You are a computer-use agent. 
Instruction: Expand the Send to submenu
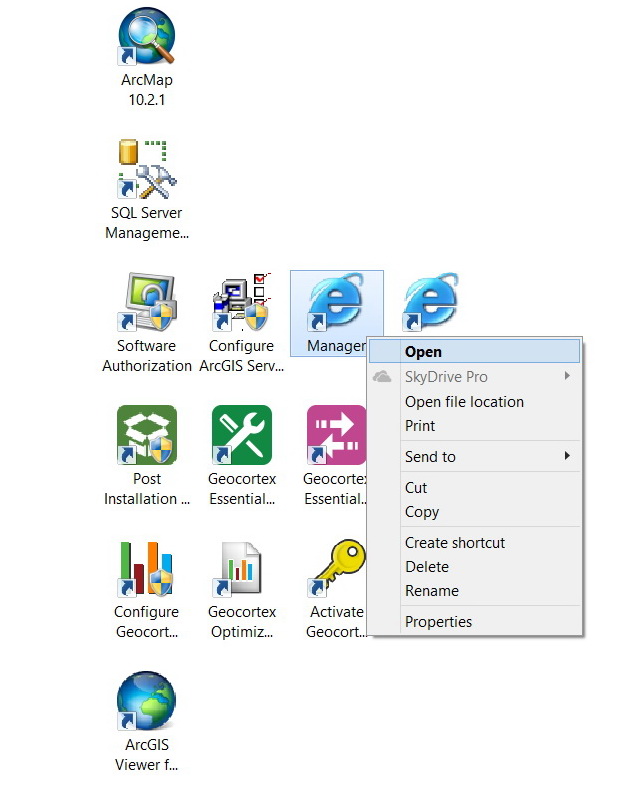pos(474,456)
